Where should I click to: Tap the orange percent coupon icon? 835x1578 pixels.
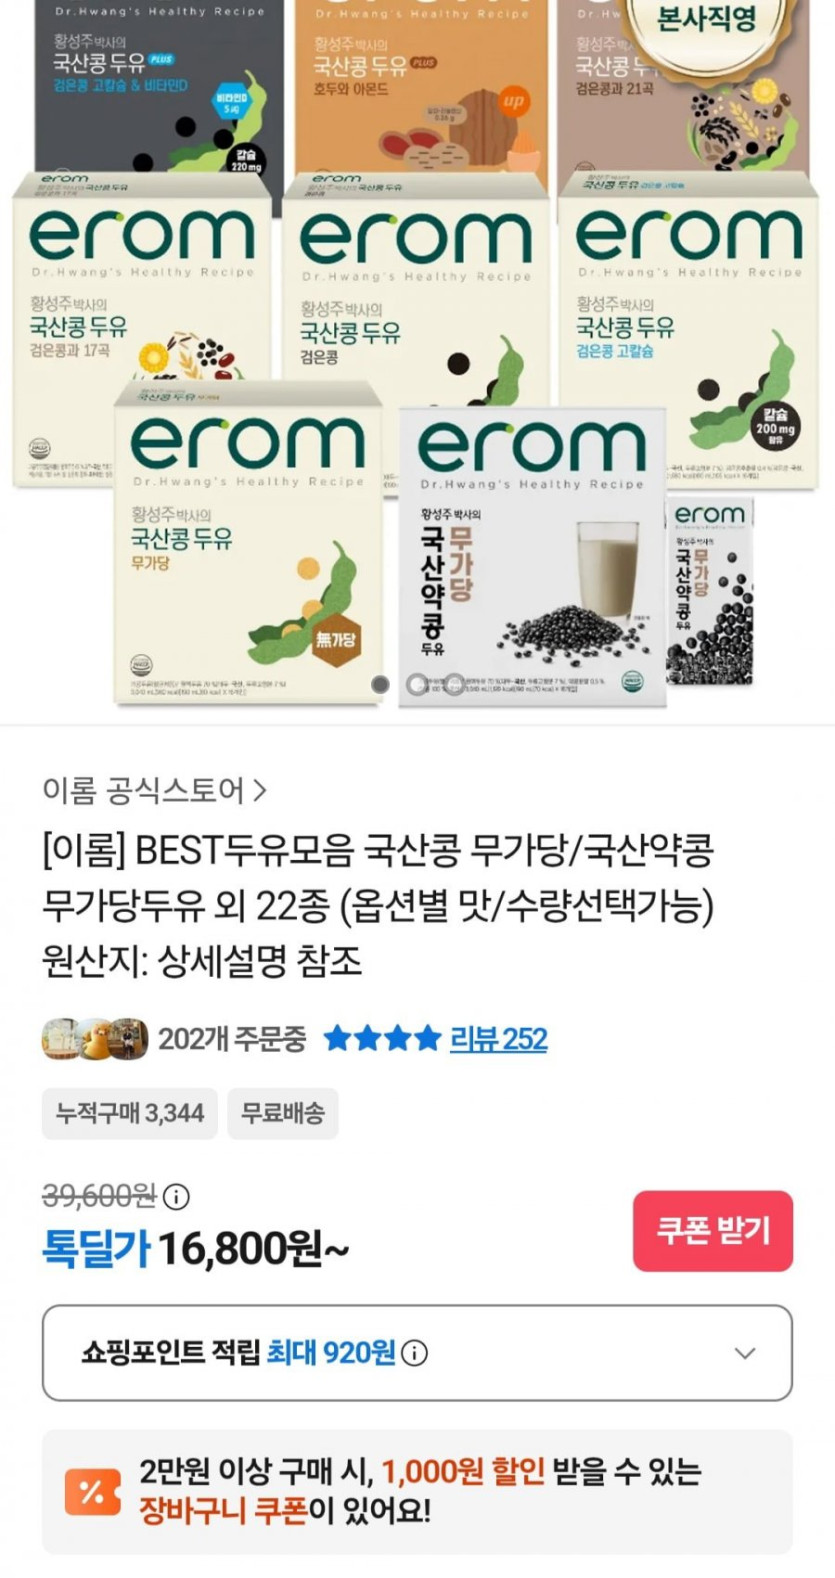pyautogui.click(x=92, y=1492)
